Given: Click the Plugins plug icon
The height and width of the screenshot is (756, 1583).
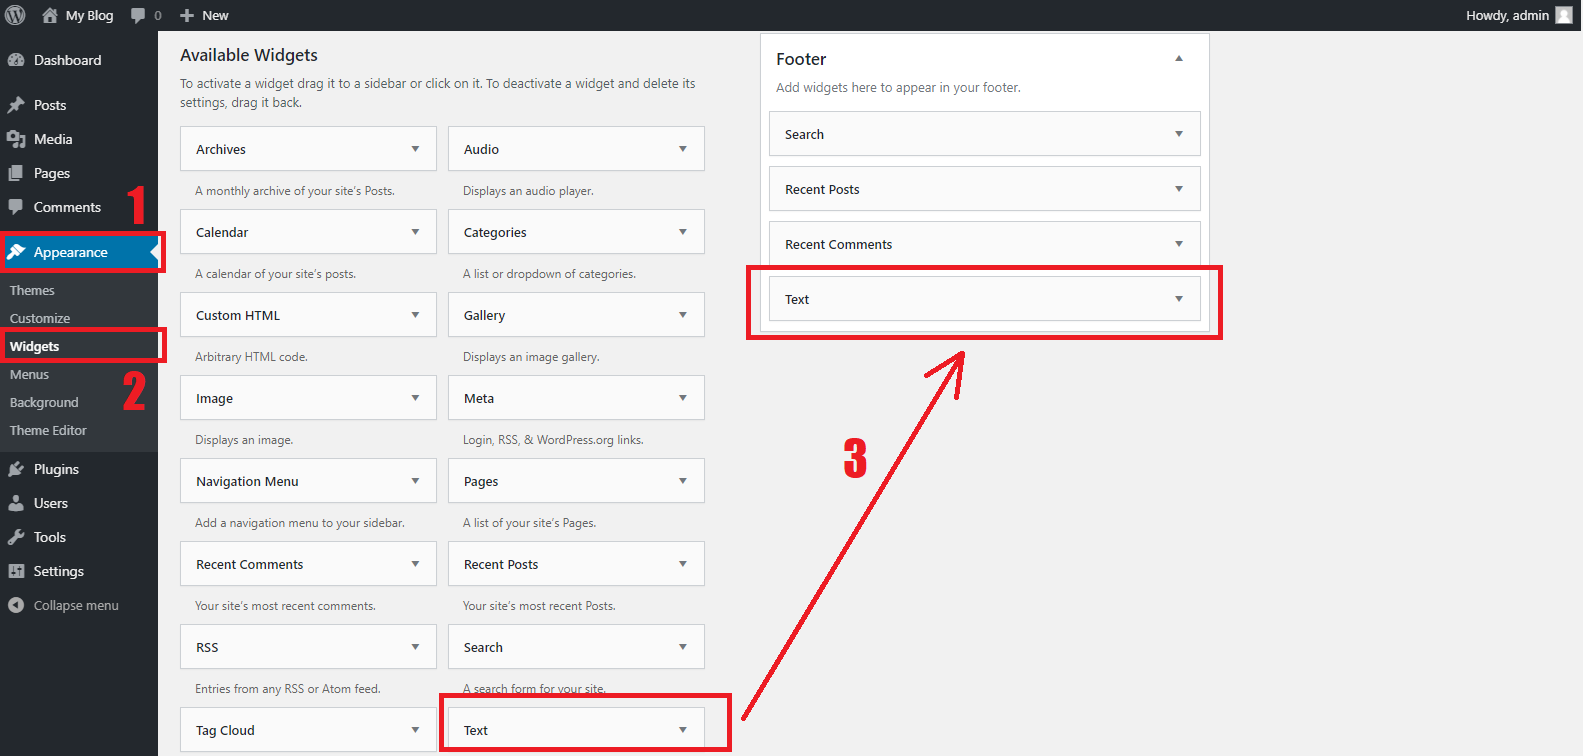Looking at the screenshot, I should (16, 469).
